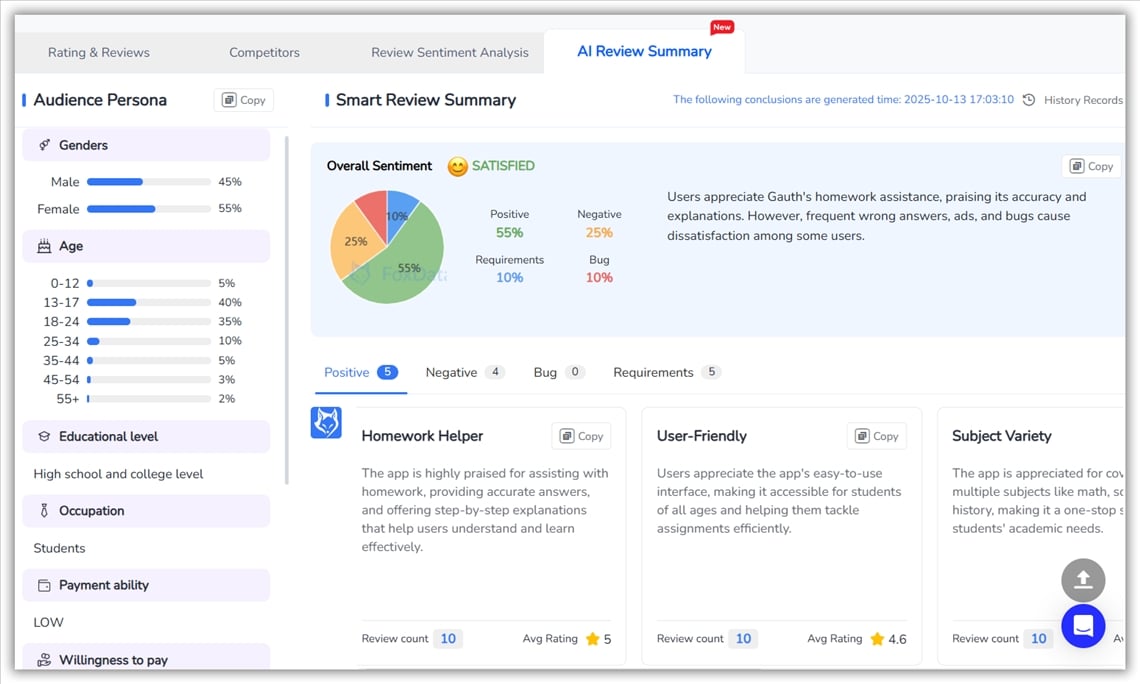The height and width of the screenshot is (684, 1140).
Task: Click the Age birthday cake icon
Action: coord(44,246)
